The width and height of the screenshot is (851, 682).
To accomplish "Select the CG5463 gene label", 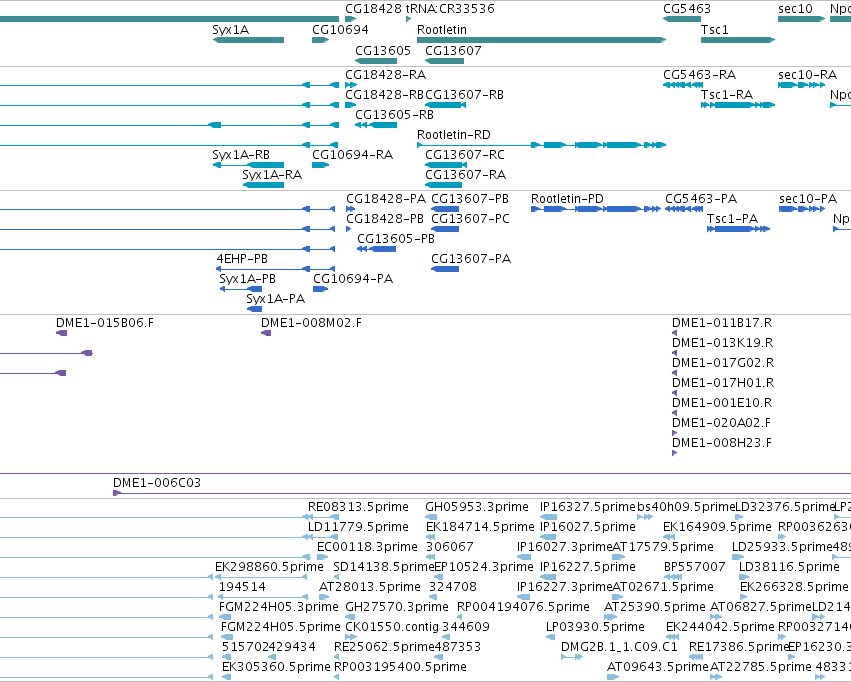I will (x=687, y=9).
